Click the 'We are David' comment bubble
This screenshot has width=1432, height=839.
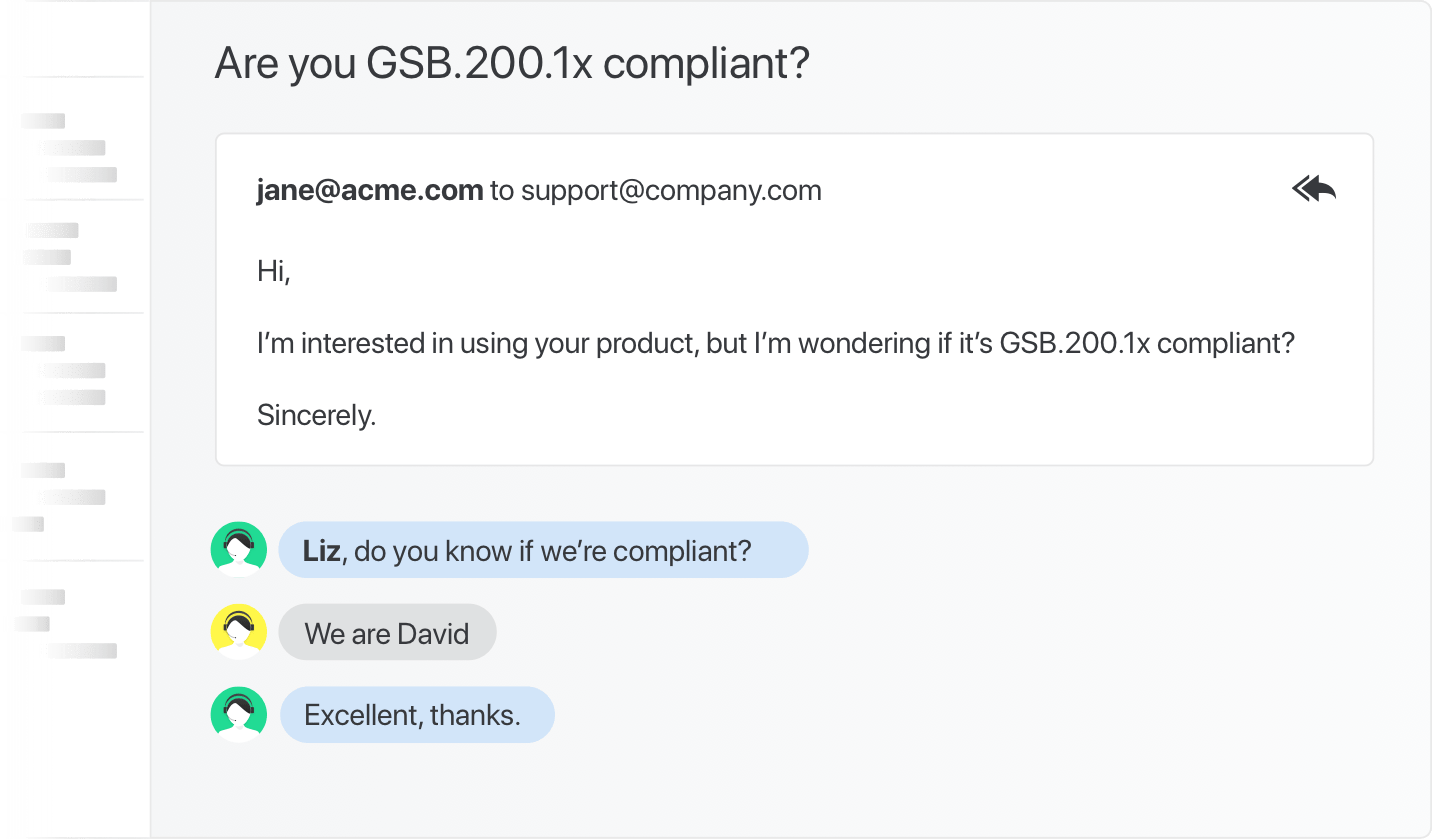(387, 632)
